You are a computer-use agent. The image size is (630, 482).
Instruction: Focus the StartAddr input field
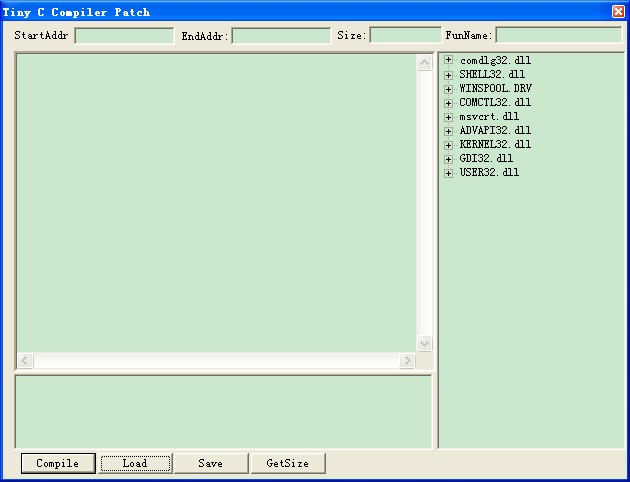(x=125, y=36)
